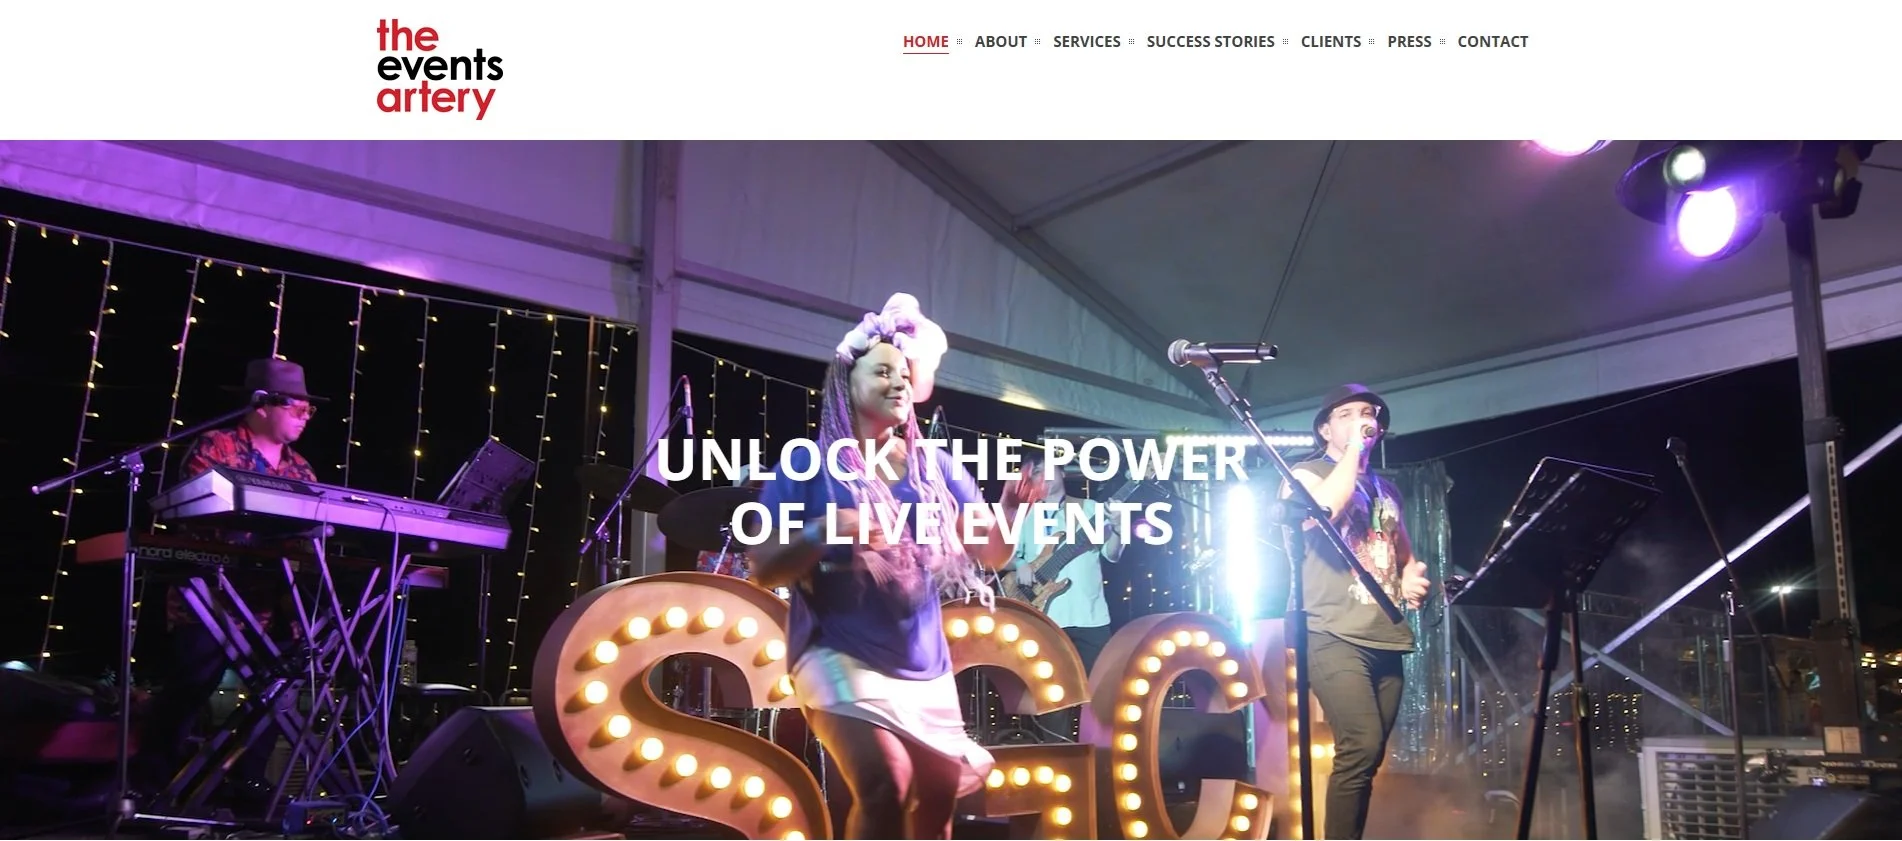Open the CONTACT link
Viewport: 1902px width, 841px height.
(x=1492, y=42)
